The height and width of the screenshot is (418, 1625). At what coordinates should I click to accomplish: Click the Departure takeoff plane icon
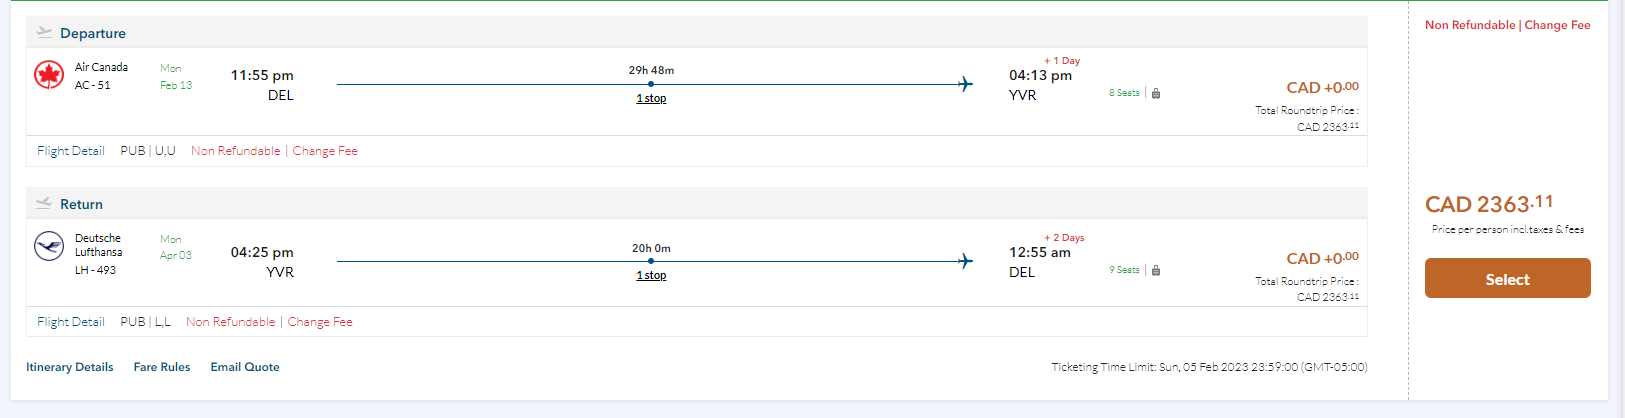[44, 33]
